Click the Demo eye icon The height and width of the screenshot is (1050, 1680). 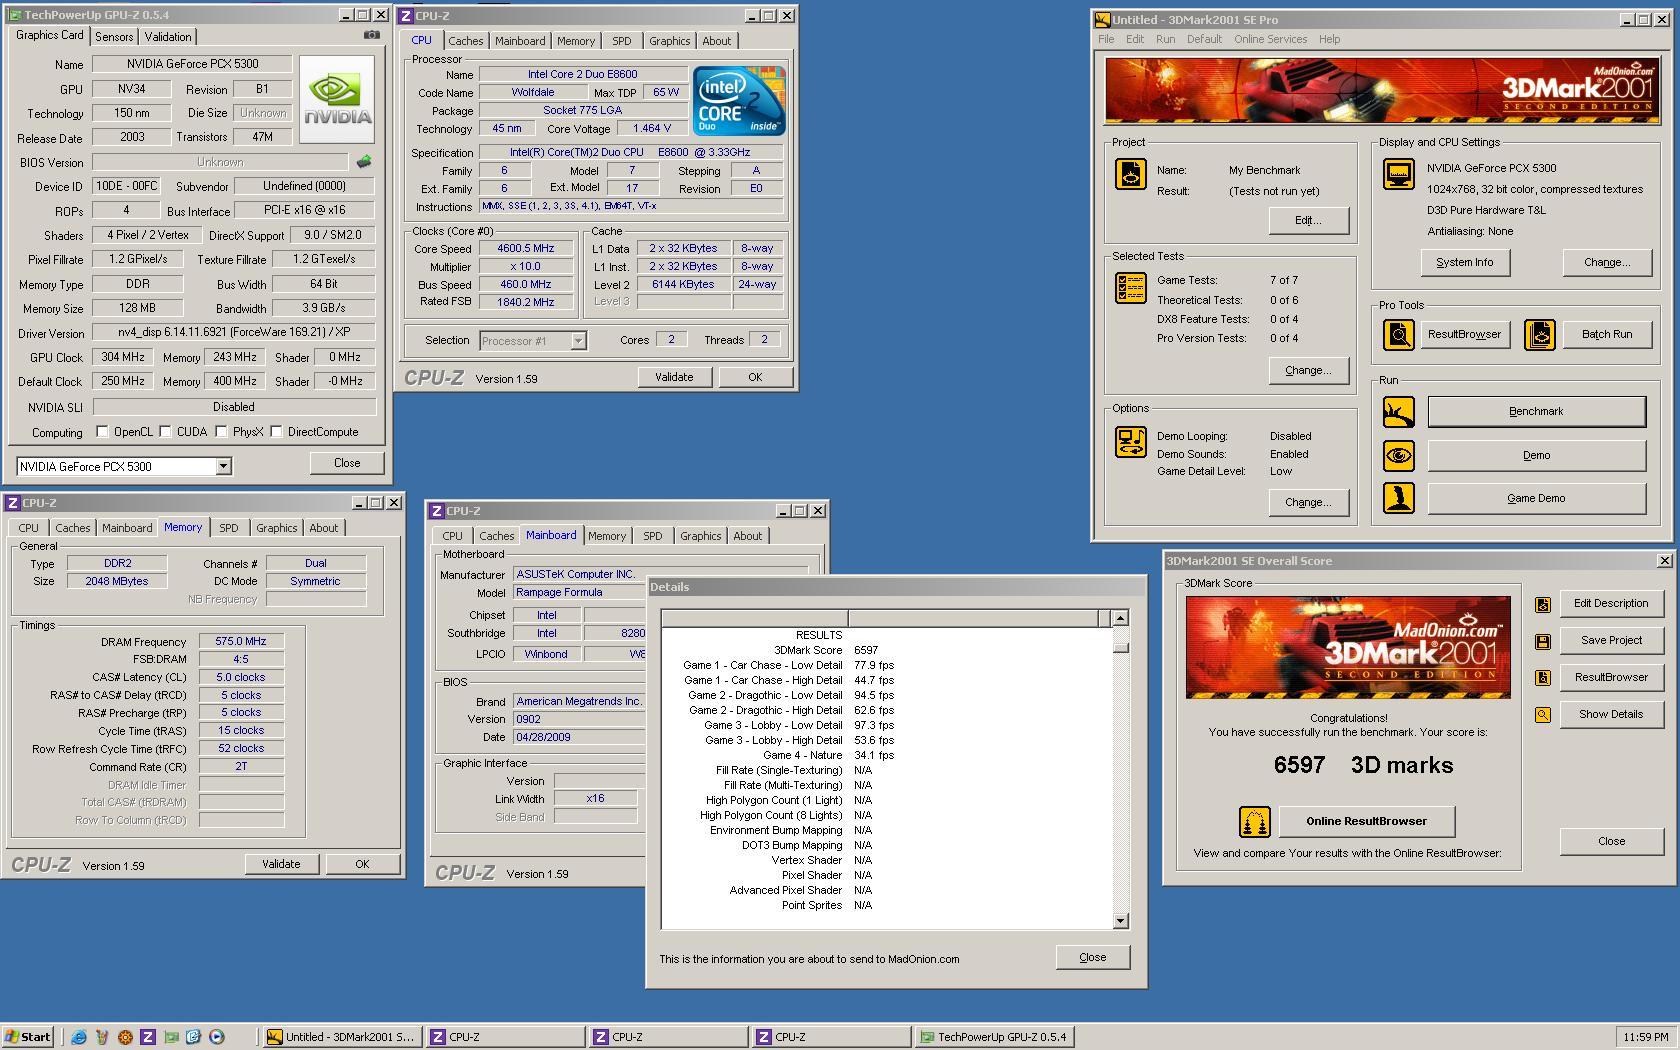point(1398,455)
